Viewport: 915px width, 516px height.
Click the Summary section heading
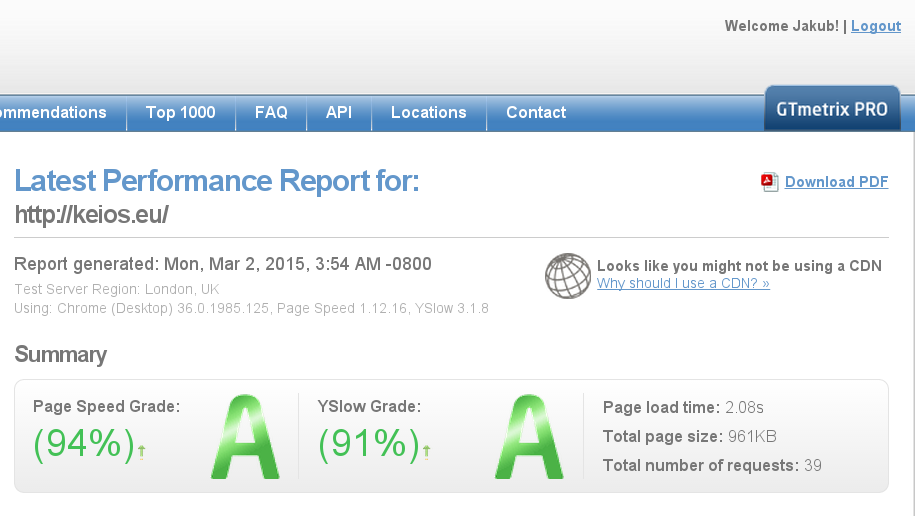61,355
